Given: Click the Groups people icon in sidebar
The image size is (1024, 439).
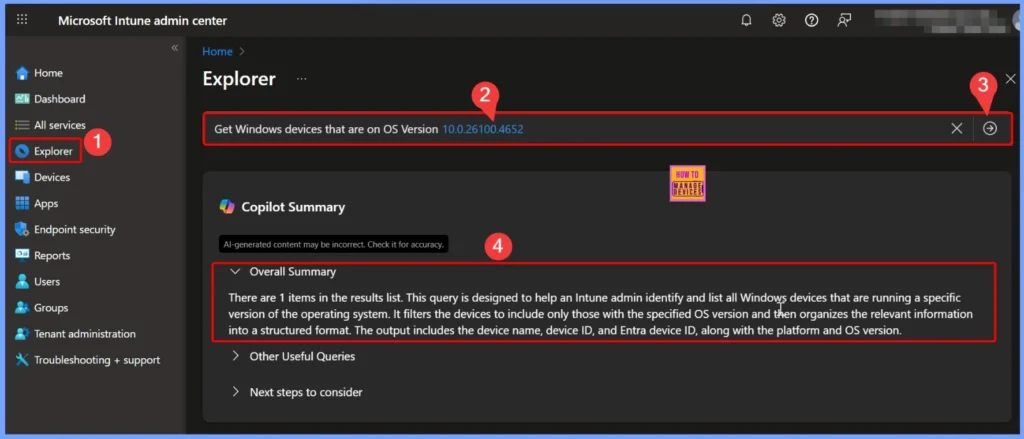Looking at the screenshot, I should pyautogui.click(x=22, y=307).
